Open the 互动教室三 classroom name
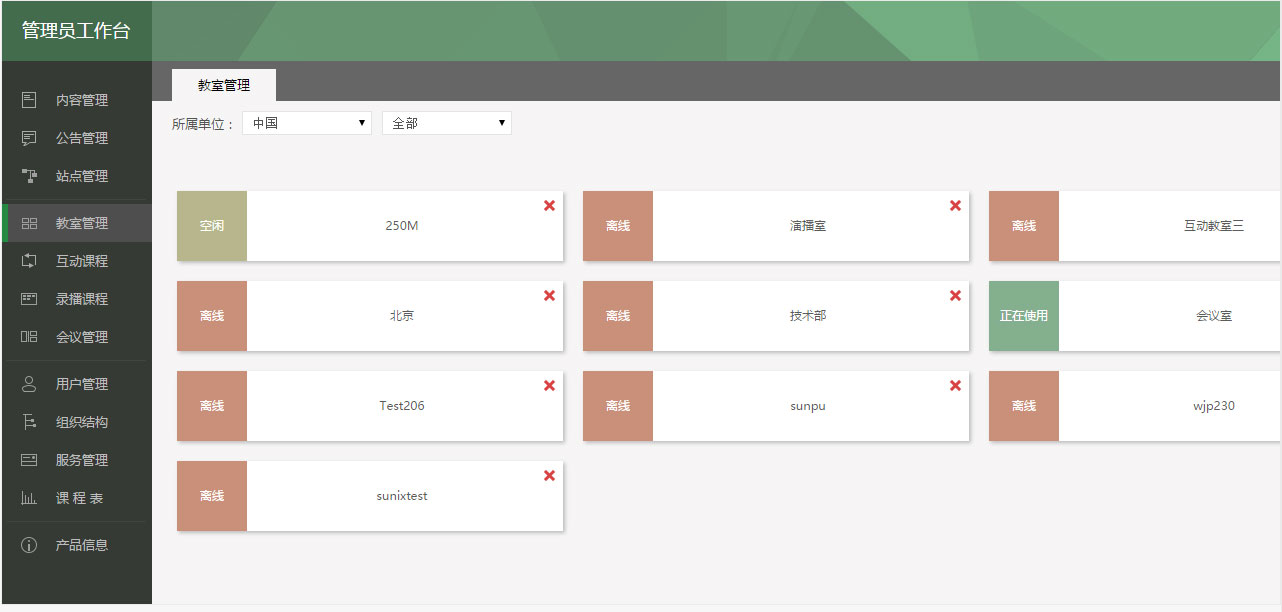Screen dimensions: 1282x612 click(x=1214, y=226)
